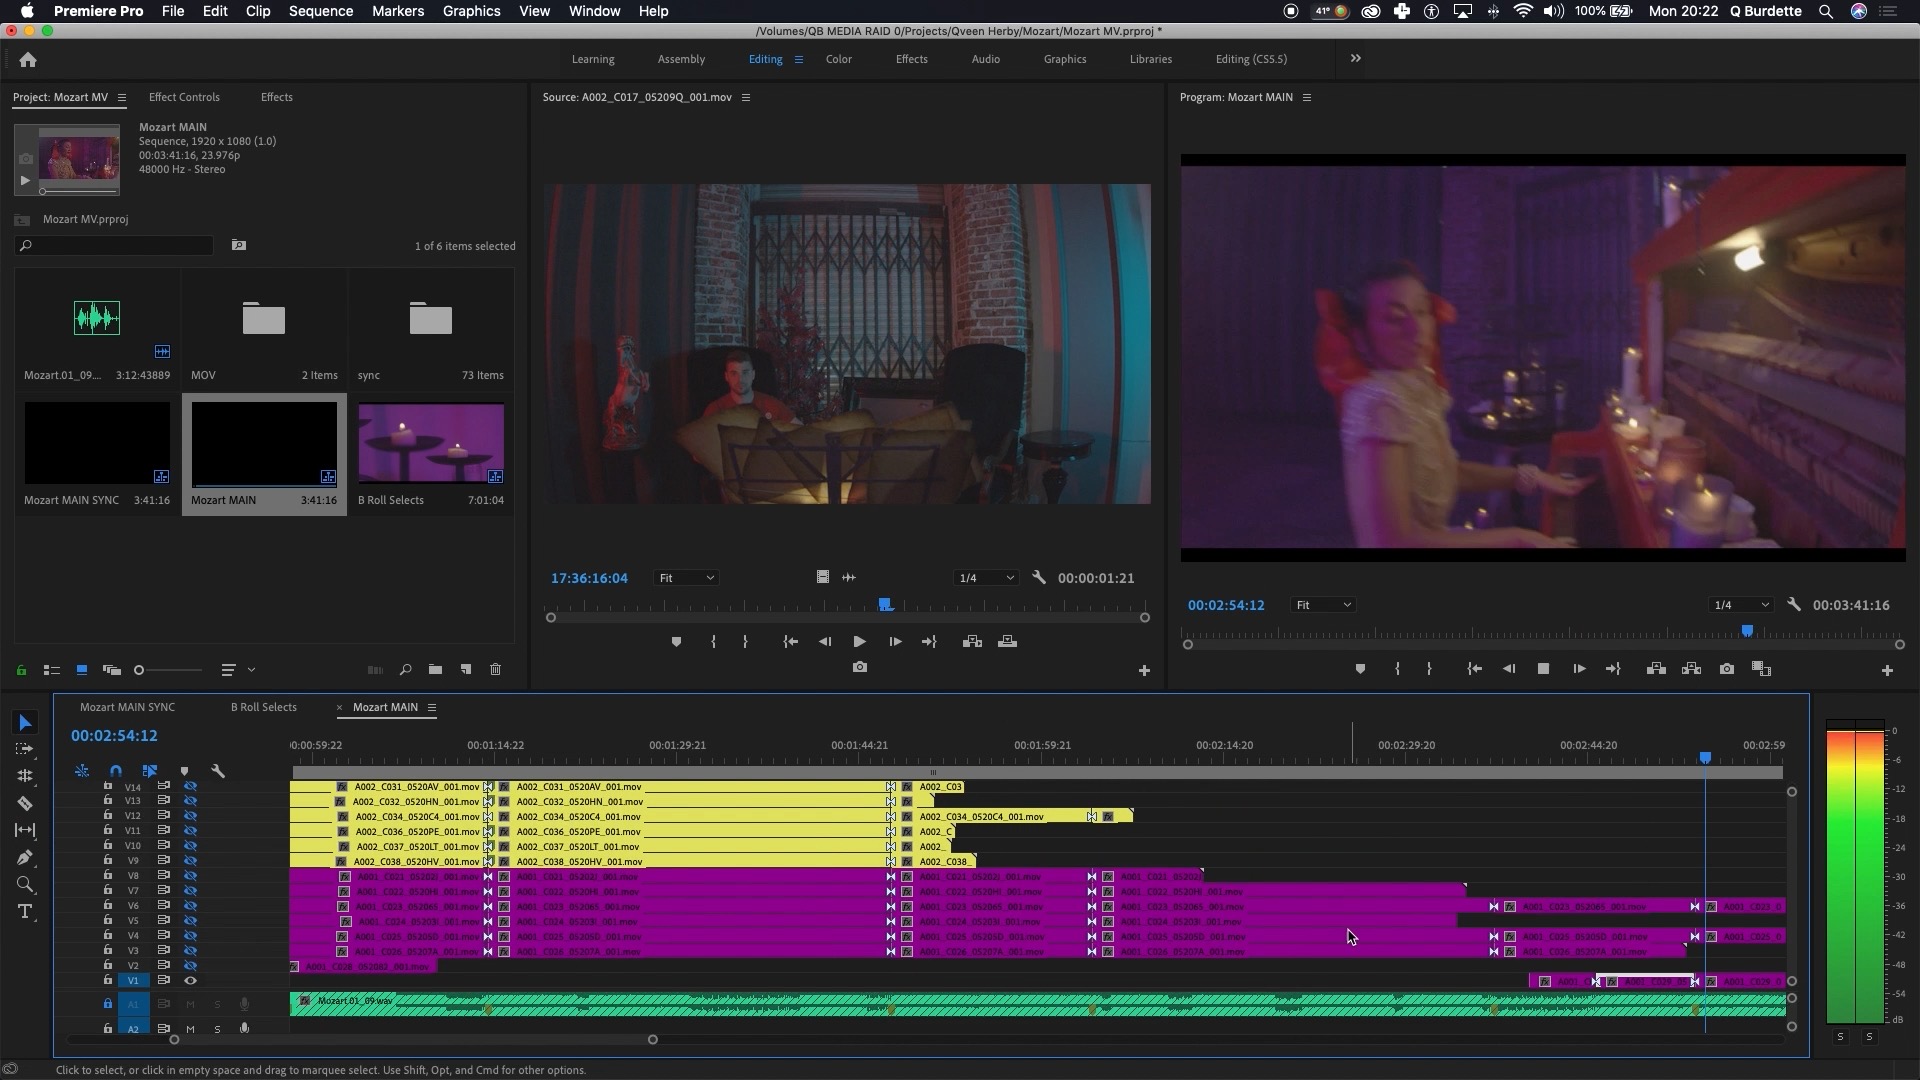Viewport: 1920px width, 1080px height.
Task: Toggle lock on track V12
Action: (108, 816)
